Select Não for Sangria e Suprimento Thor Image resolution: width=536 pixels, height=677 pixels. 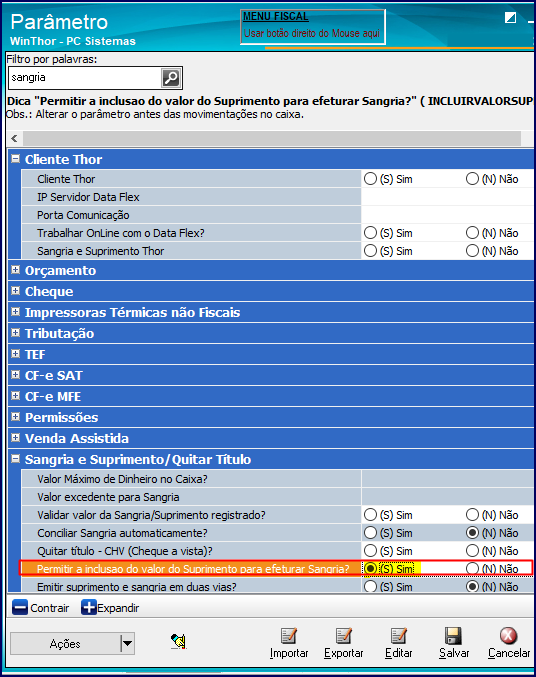point(472,251)
